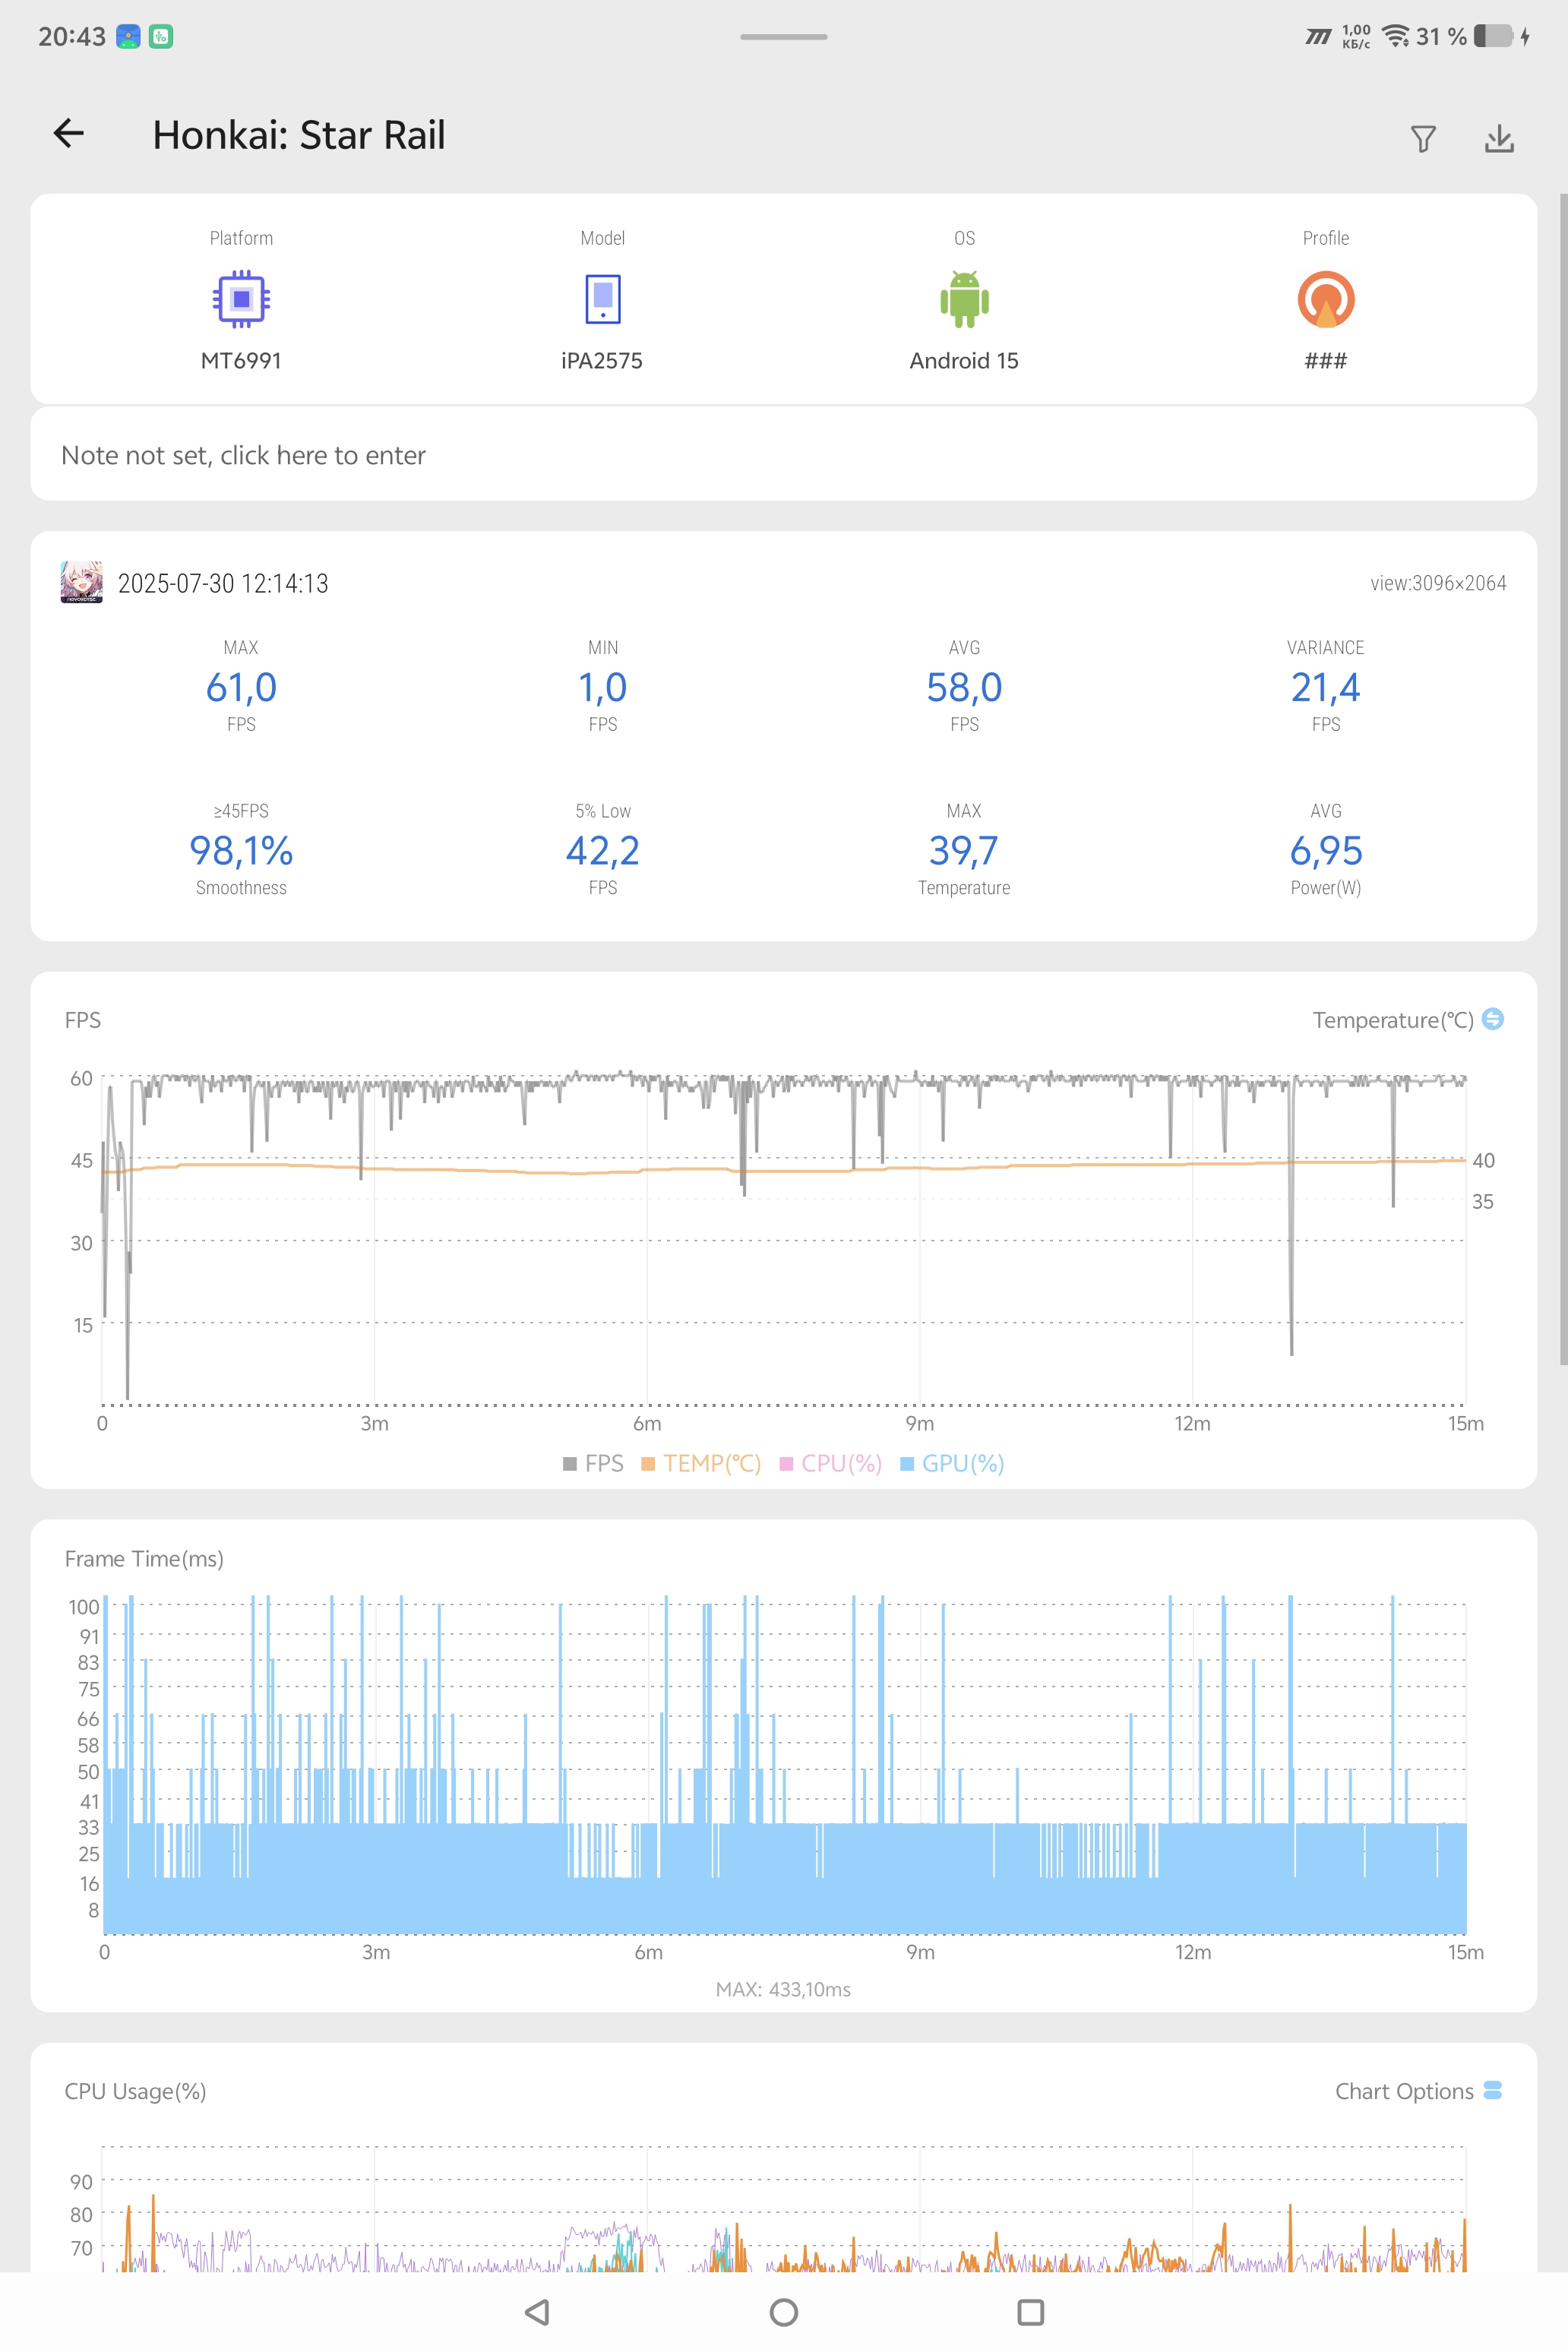Tap Android home circle button
This screenshot has height=2352, width=1568.
pos(784,2312)
